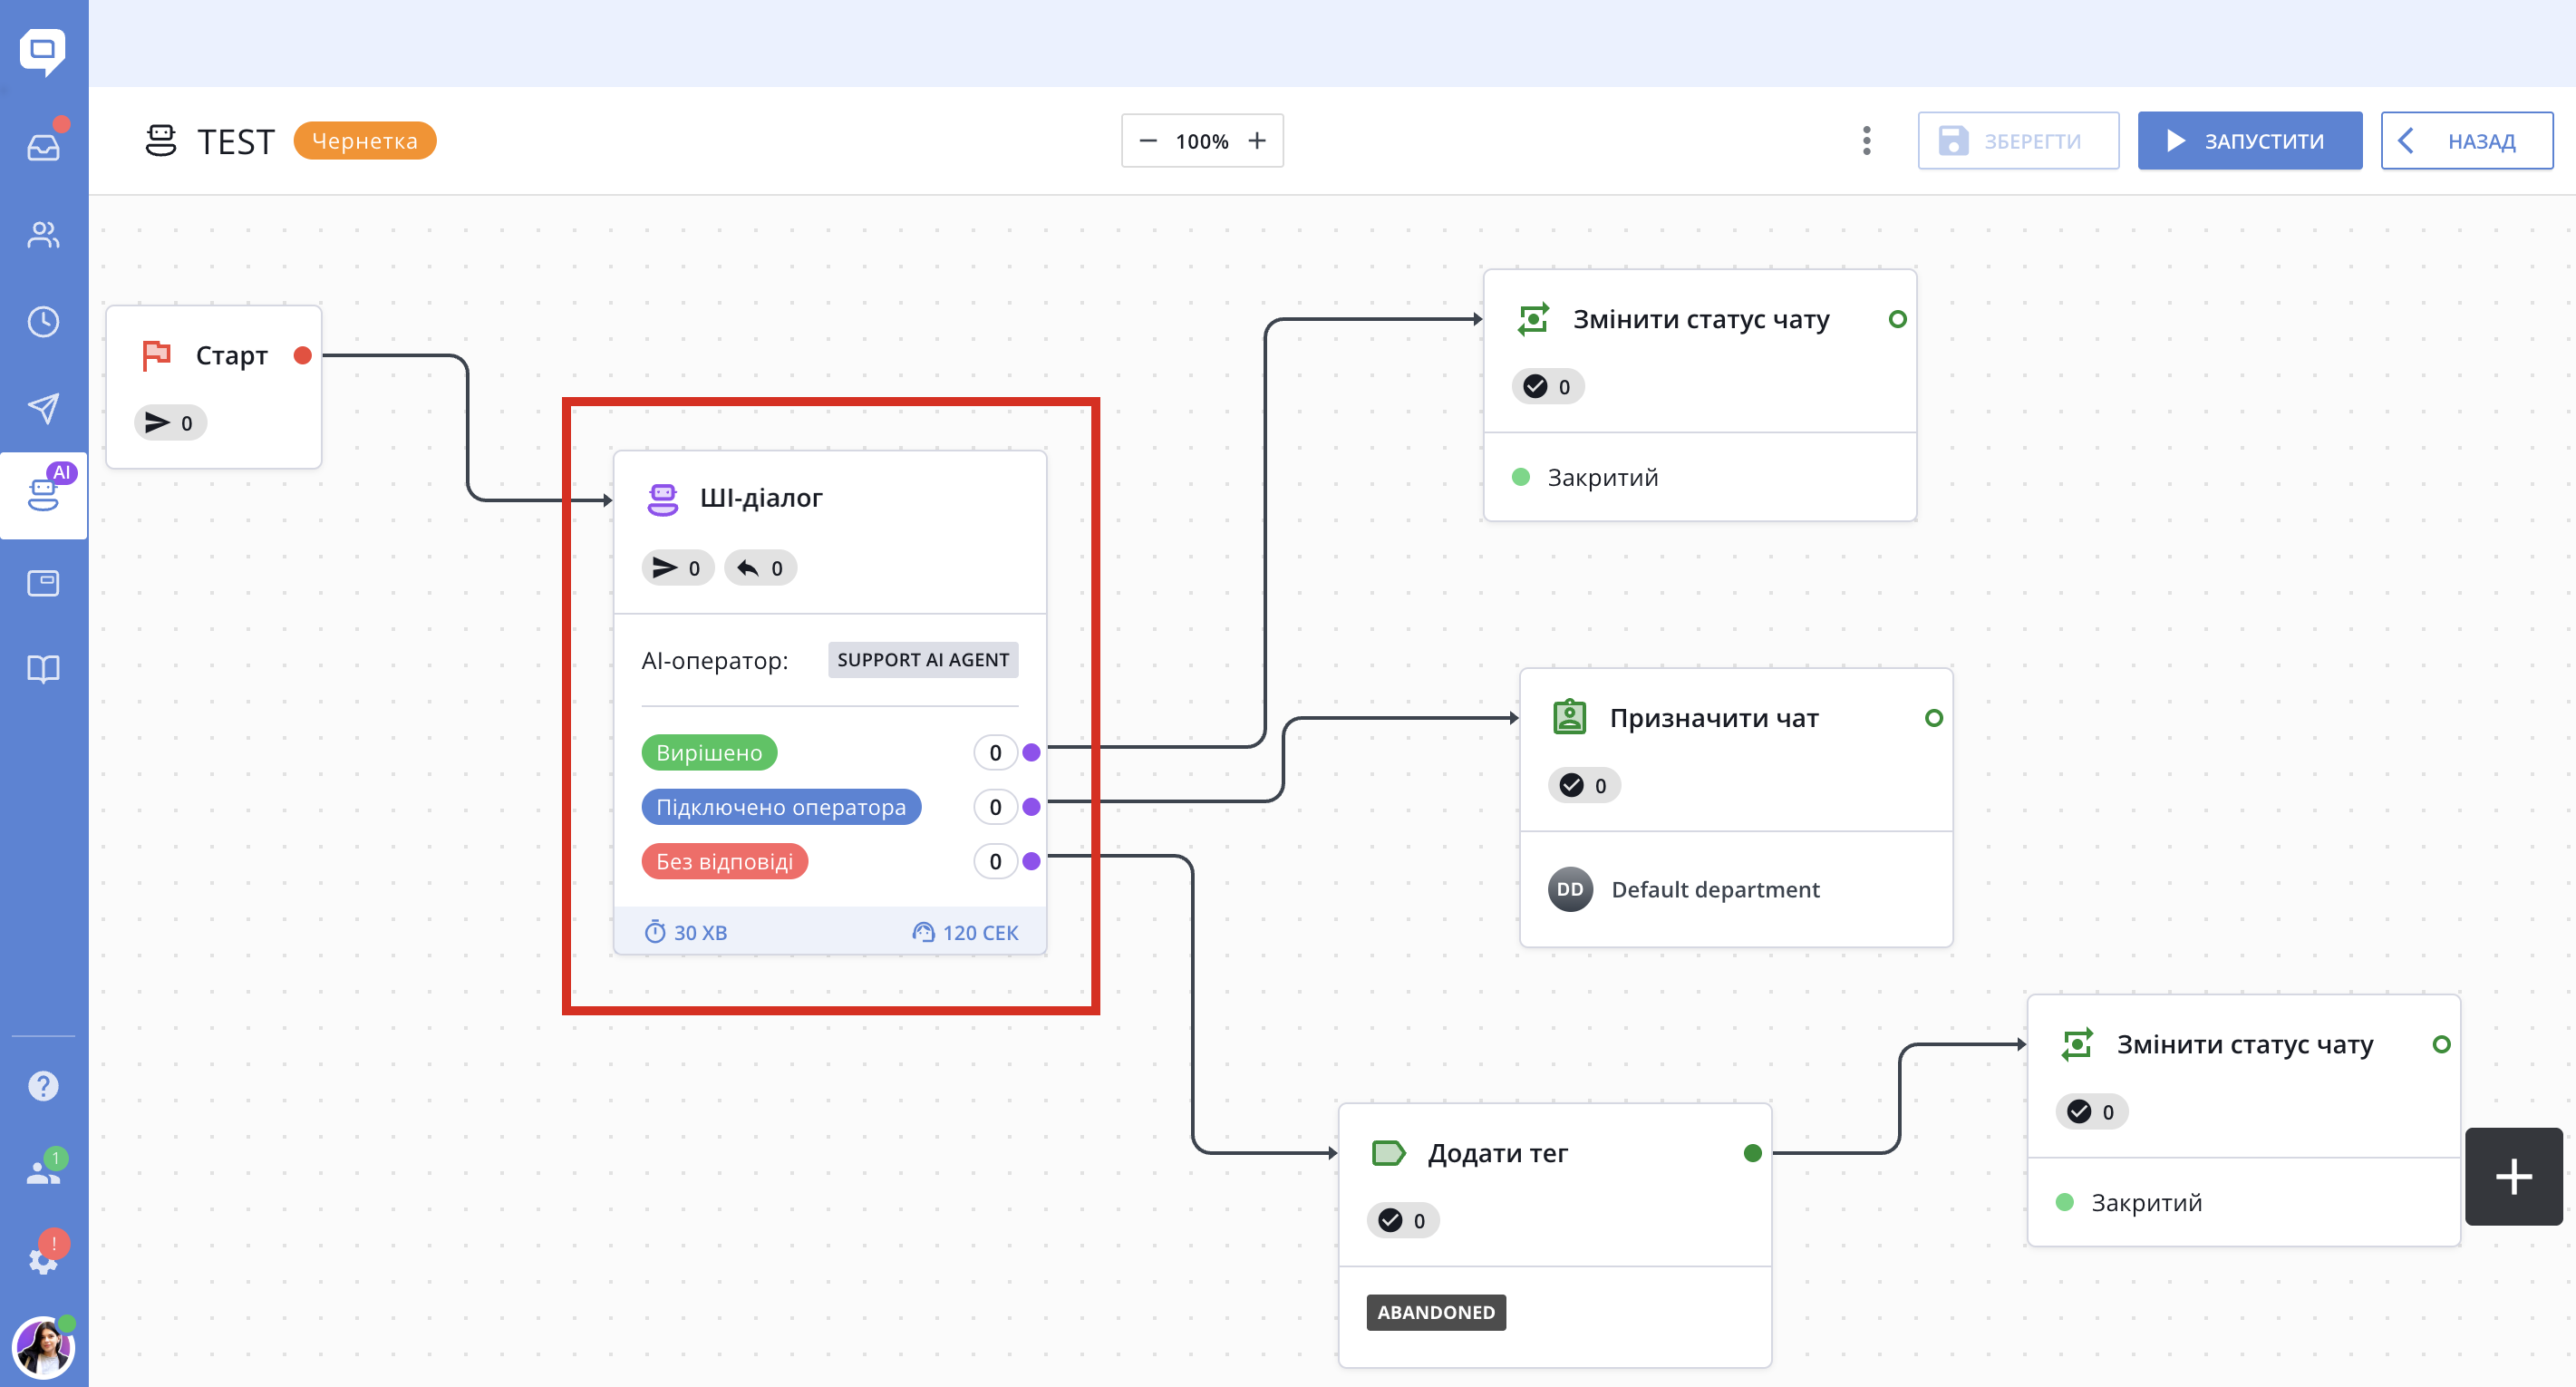Click the 100% zoom level value

[x=1202, y=142]
